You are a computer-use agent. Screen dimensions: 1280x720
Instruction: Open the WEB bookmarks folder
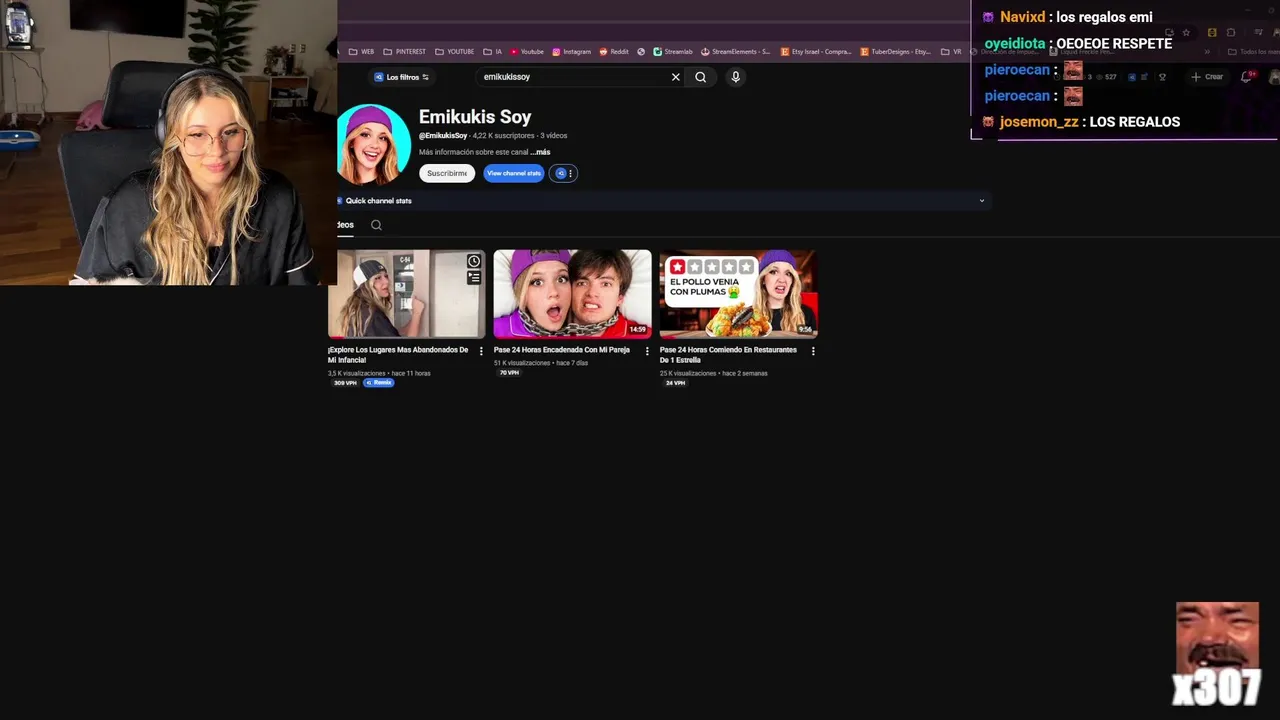click(x=361, y=52)
